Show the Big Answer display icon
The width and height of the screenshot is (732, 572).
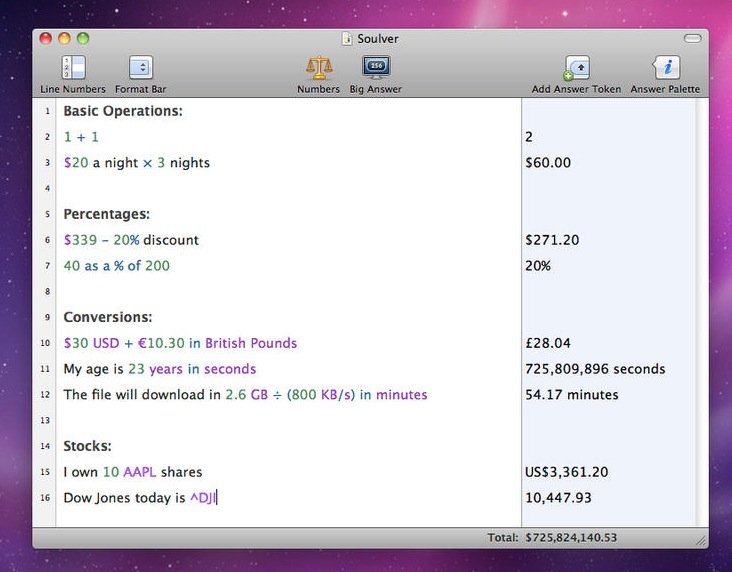[x=376, y=68]
